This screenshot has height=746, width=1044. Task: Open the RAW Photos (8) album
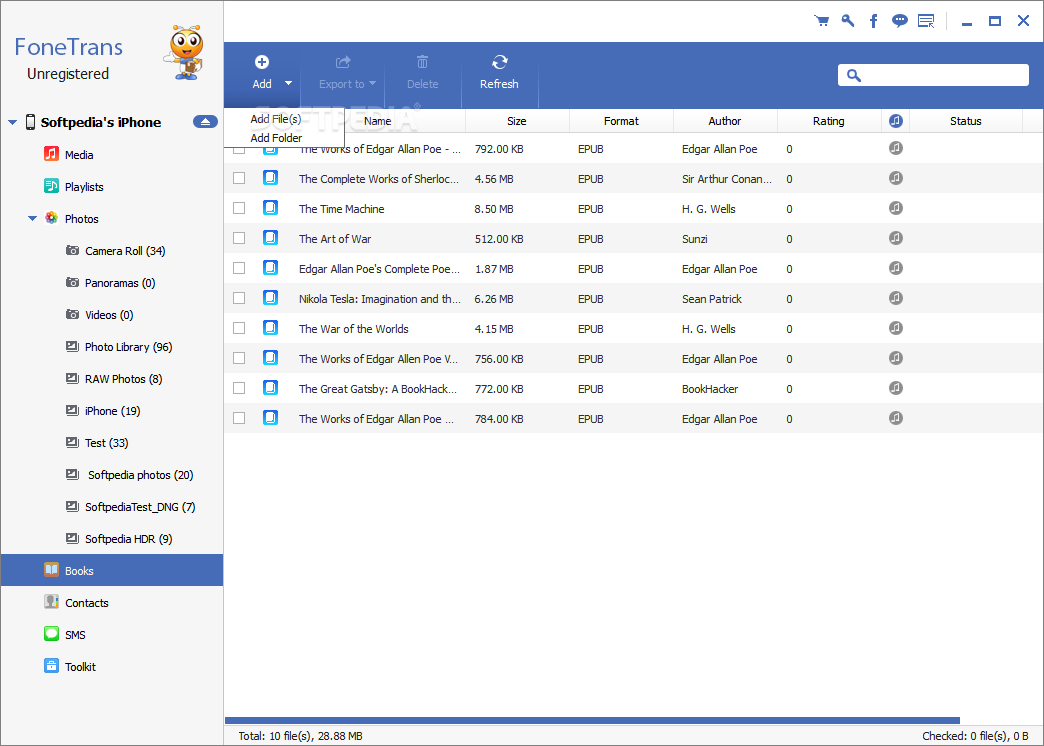124,379
